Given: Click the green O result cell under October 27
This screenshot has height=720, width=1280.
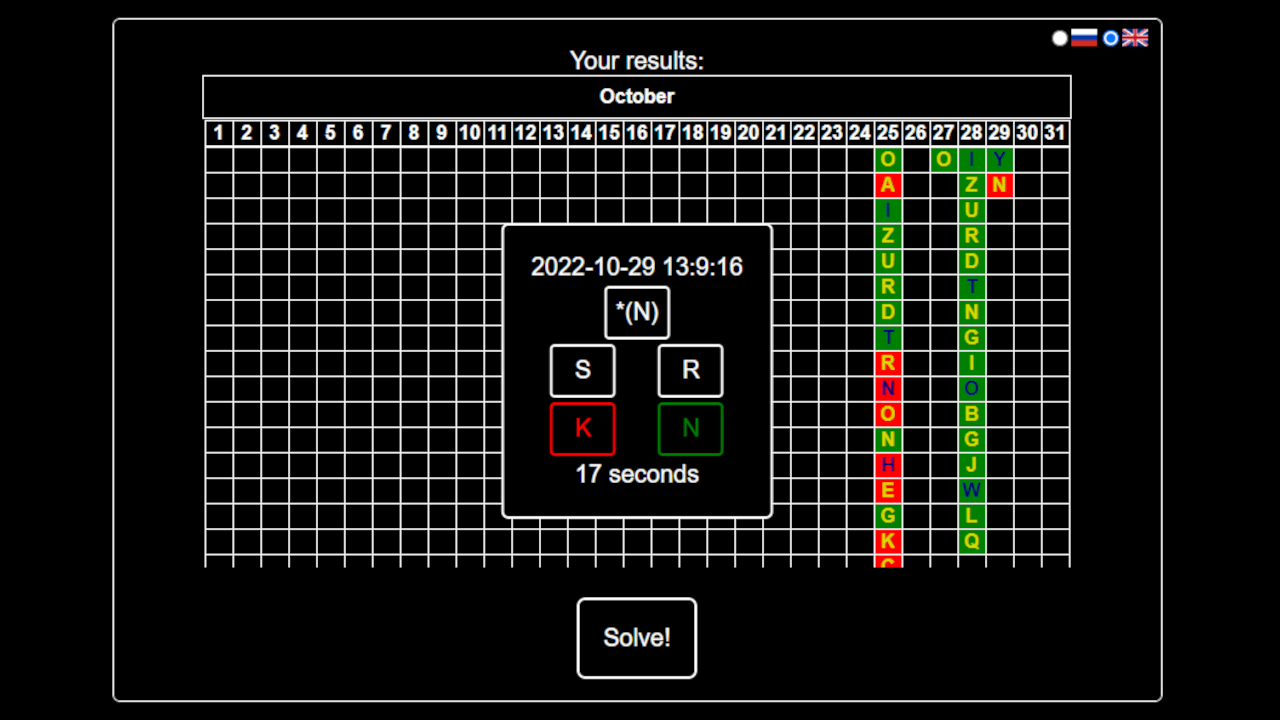Looking at the screenshot, I should (943, 158).
